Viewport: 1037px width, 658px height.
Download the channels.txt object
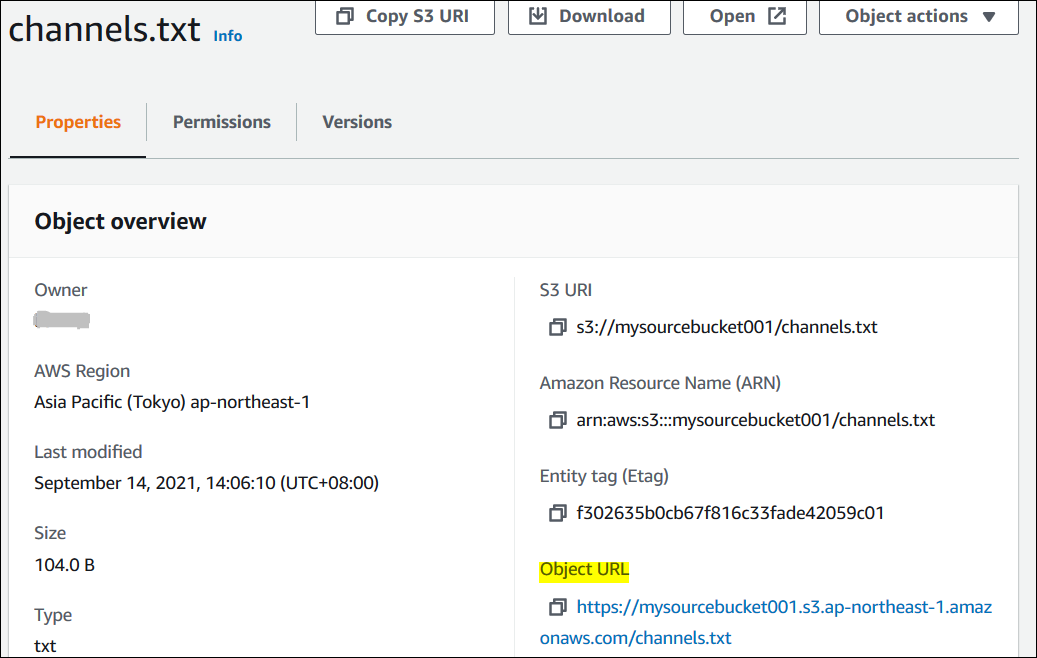point(589,15)
